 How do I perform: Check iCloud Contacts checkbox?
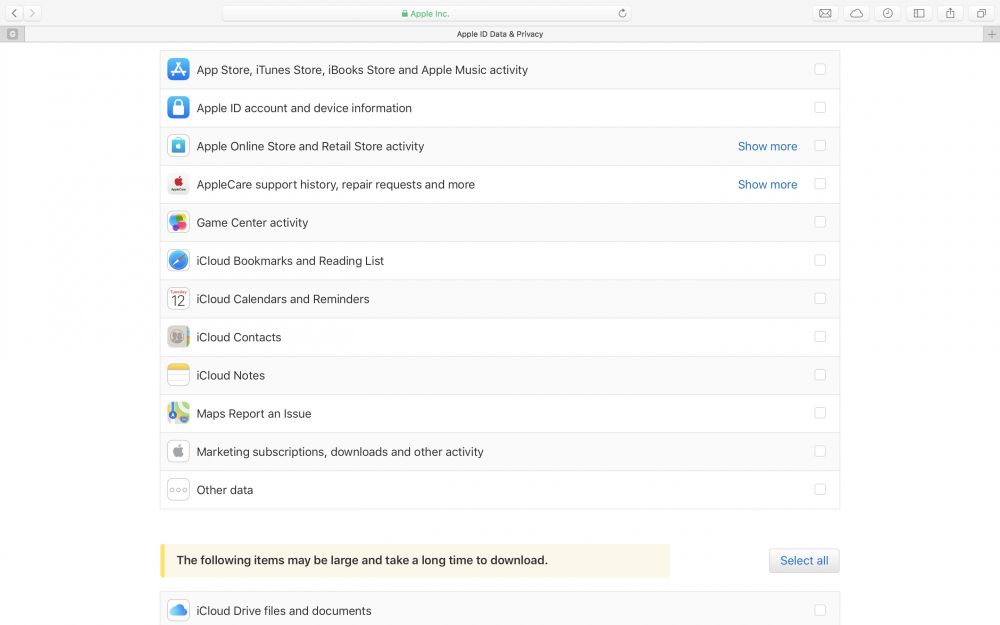(820, 336)
